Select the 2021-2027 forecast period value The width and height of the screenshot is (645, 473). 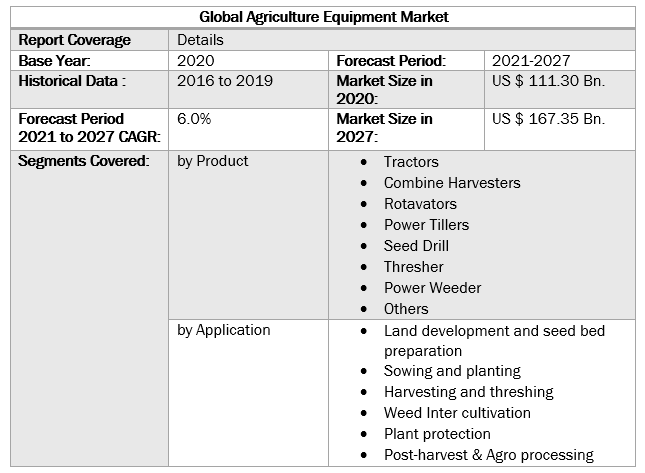click(x=531, y=60)
